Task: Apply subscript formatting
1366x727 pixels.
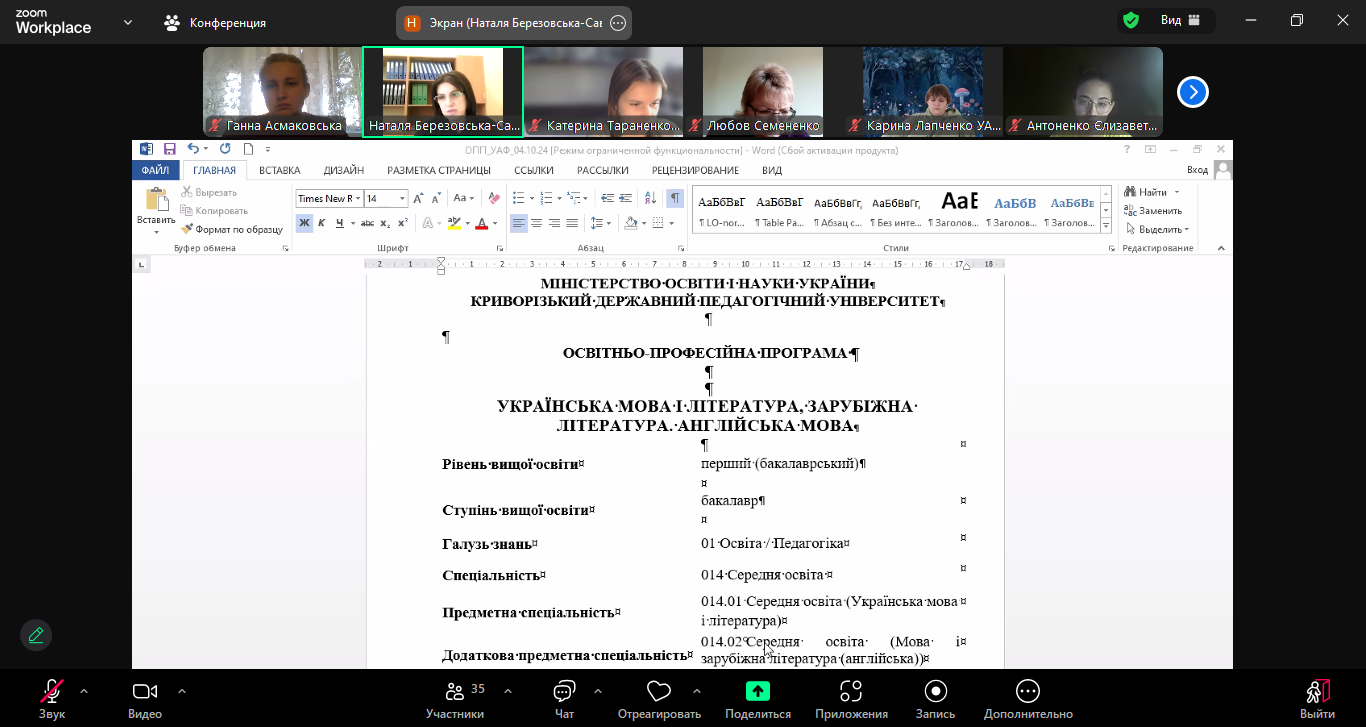Action: (x=386, y=223)
